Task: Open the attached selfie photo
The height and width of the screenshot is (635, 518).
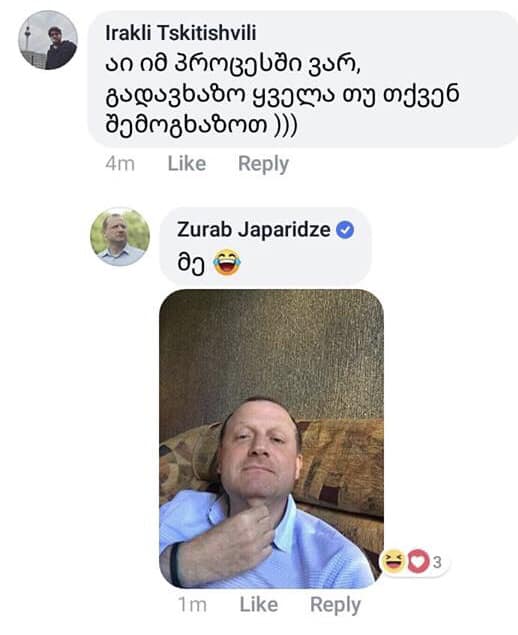Action: coord(271,439)
